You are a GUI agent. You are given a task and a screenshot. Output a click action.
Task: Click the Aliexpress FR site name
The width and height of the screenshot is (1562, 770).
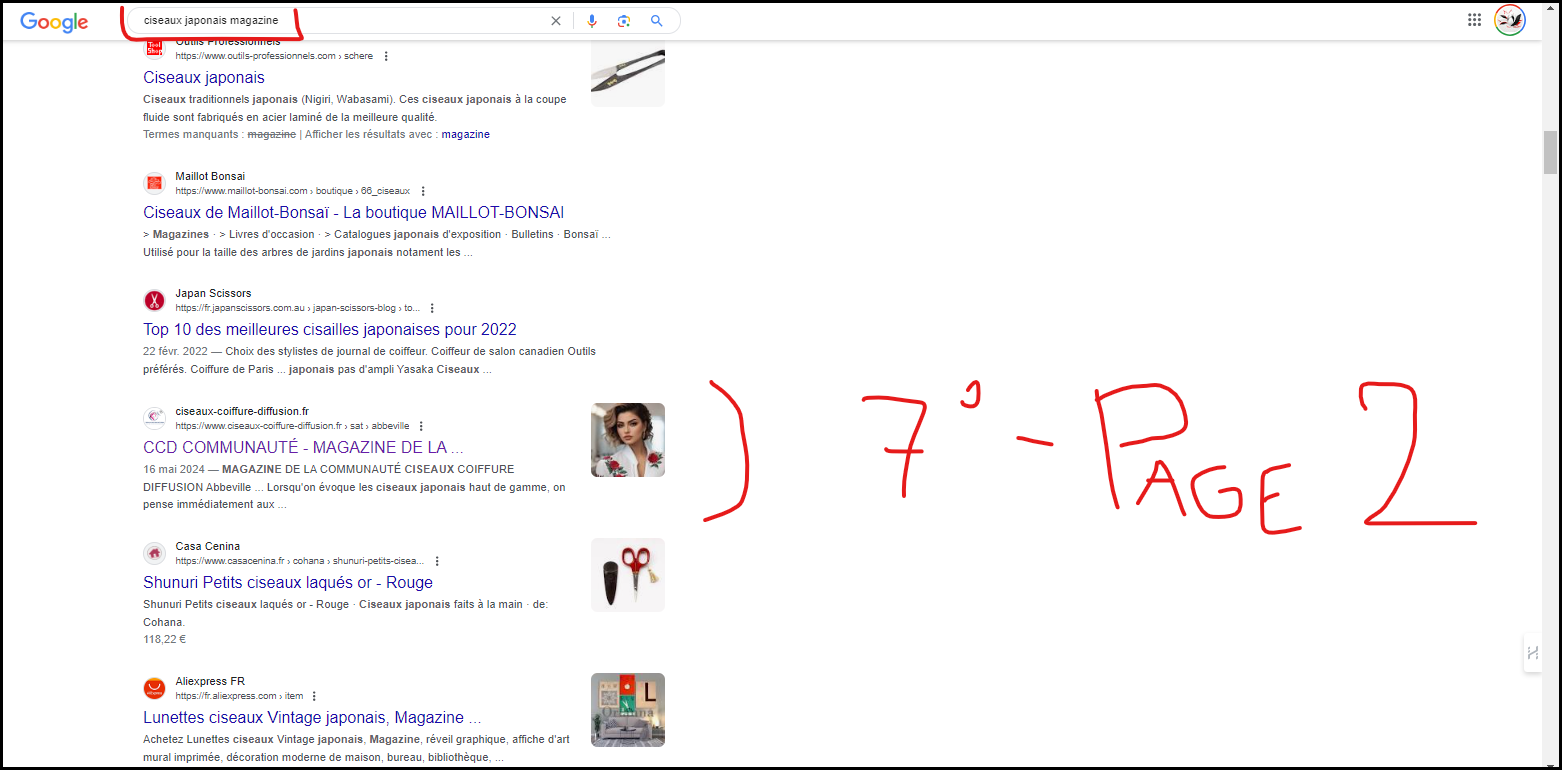(210, 681)
